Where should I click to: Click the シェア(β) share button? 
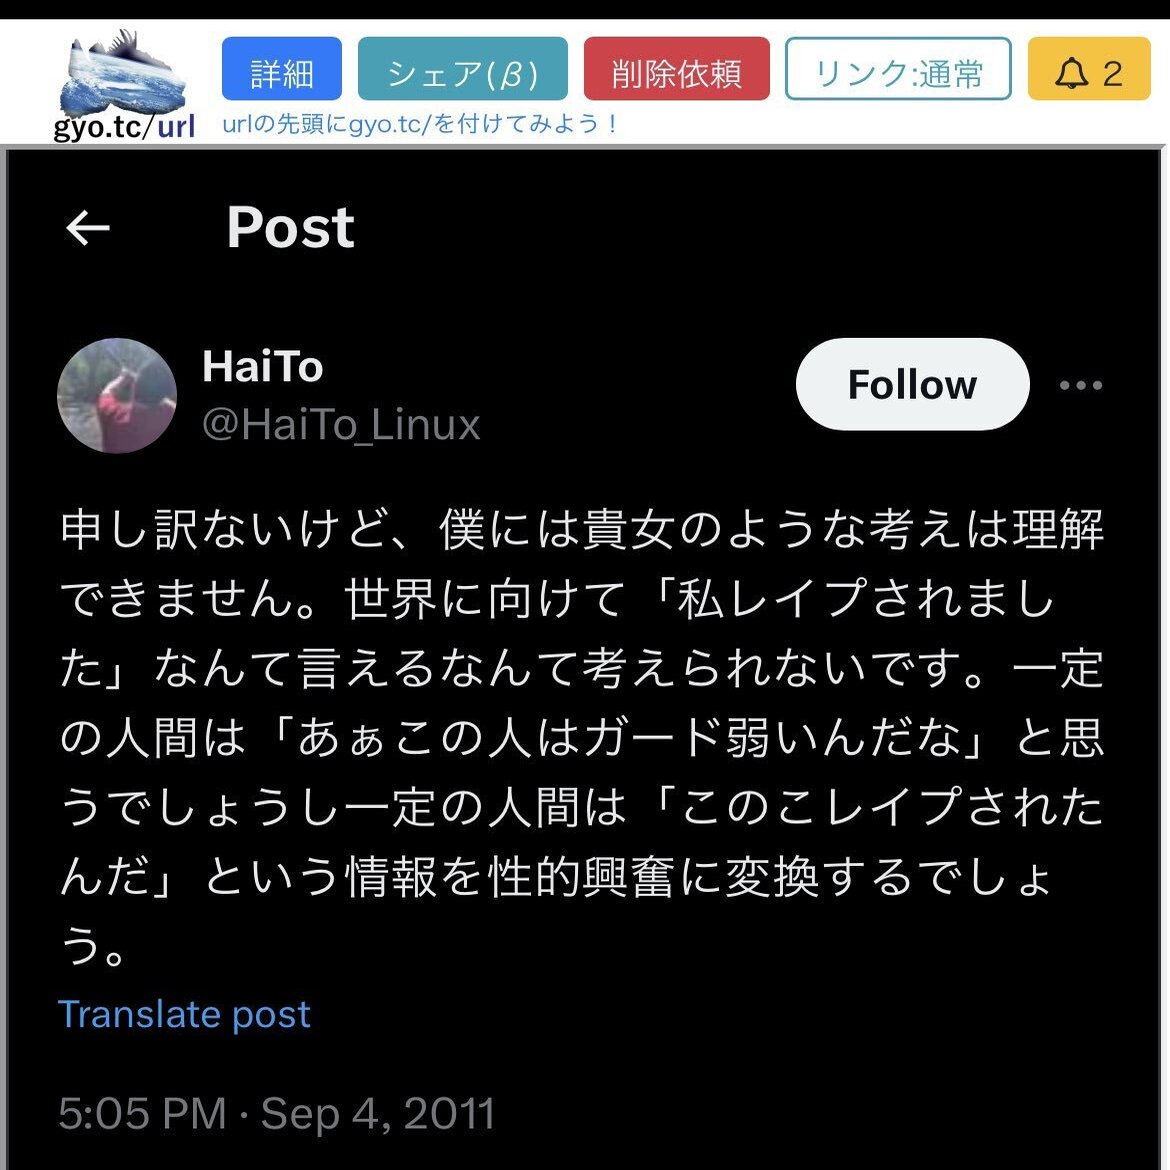pyautogui.click(x=463, y=69)
